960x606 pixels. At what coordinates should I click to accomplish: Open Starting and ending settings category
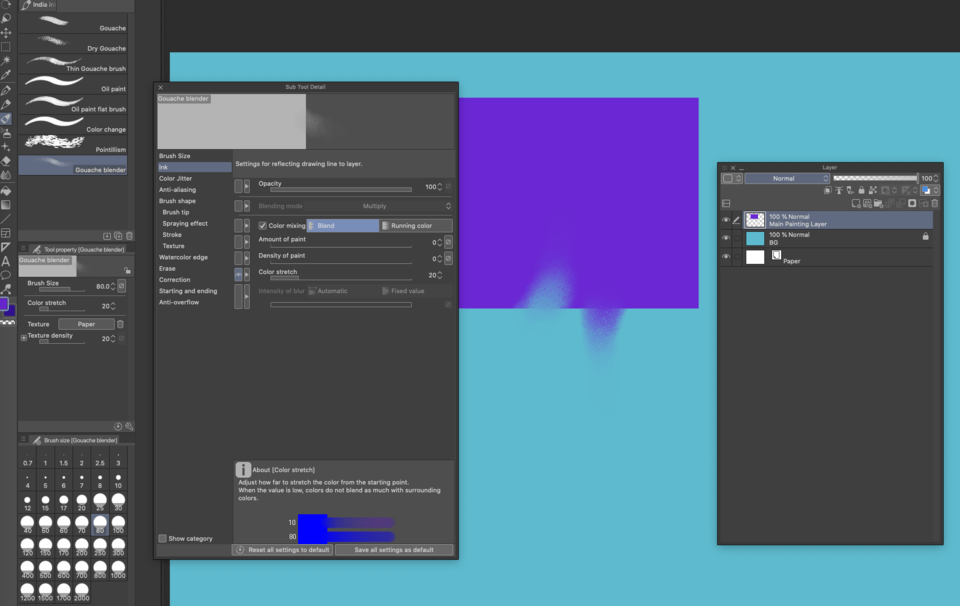pos(188,291)
